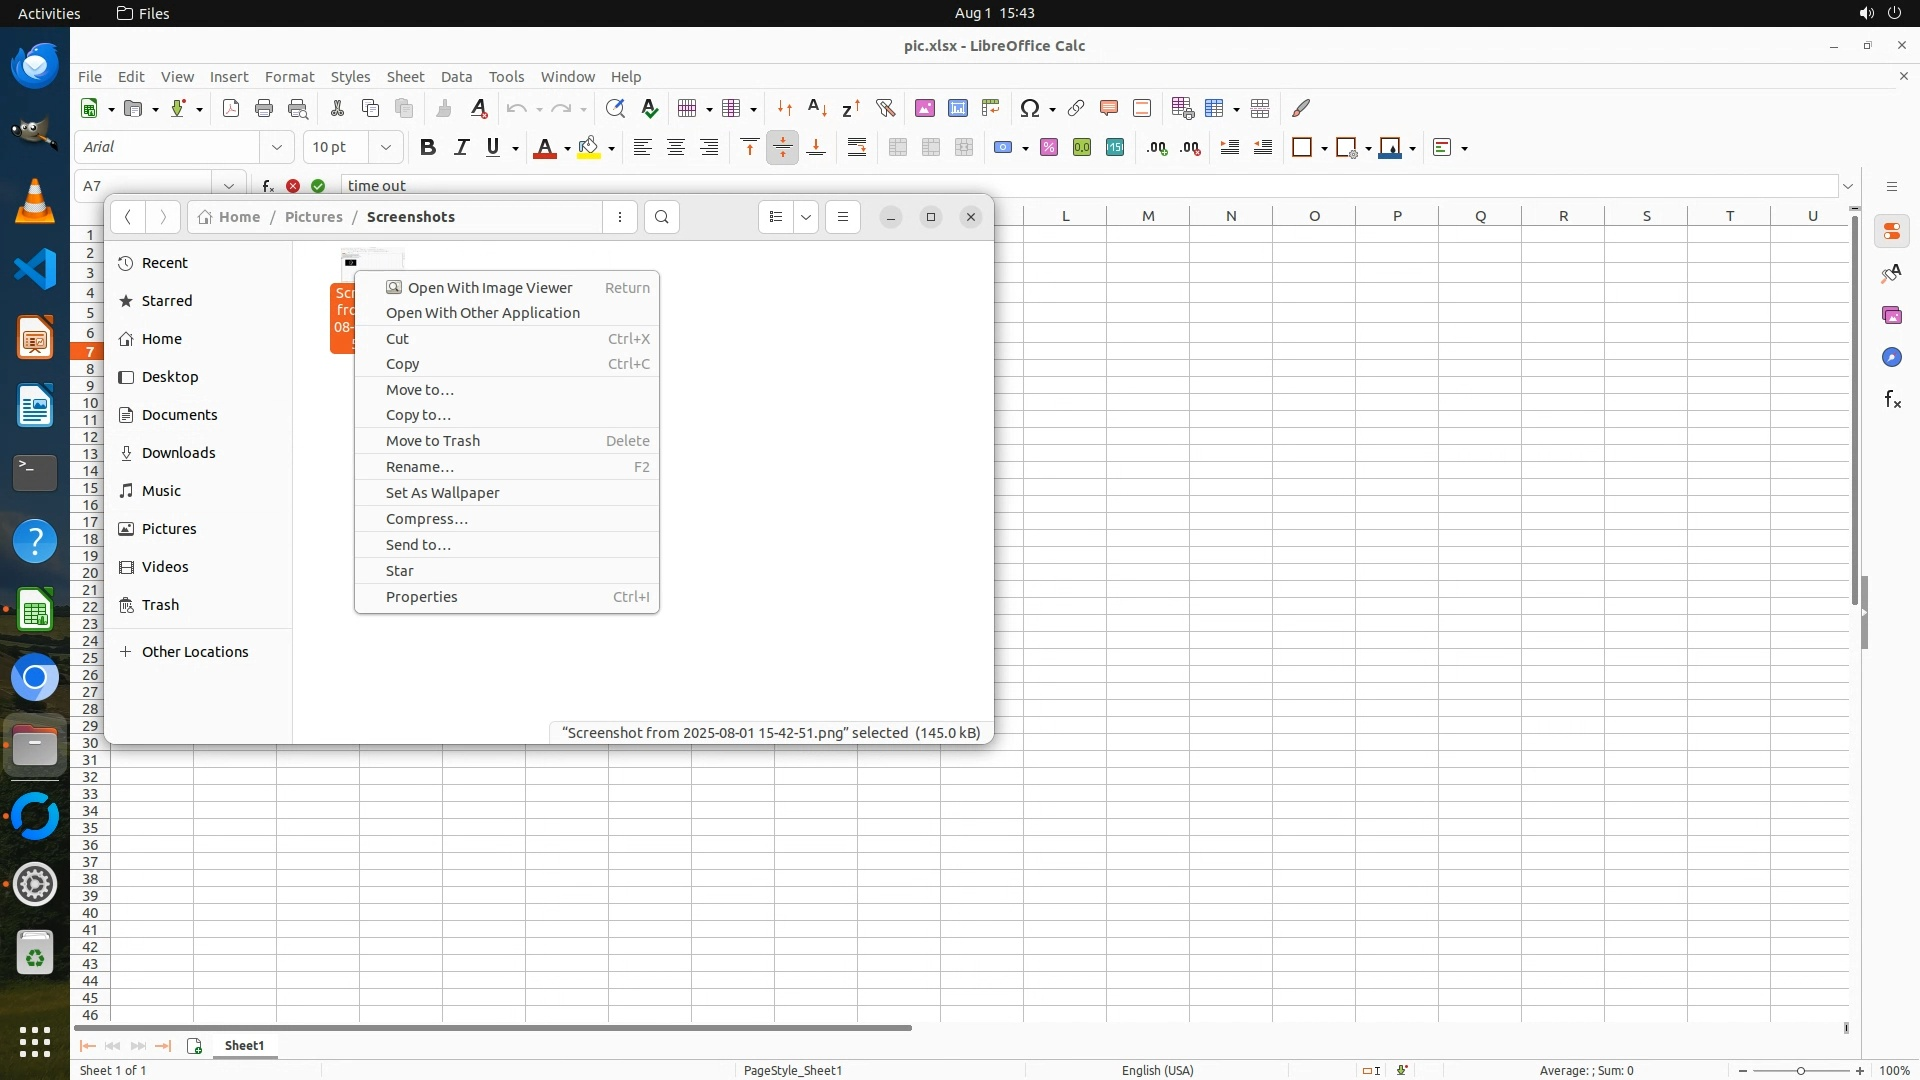The width and height of the screenshot is (1920, 1080).
Task: Click Pictures in the path bar
Action: pyautogui.click(x=313, y=217)
